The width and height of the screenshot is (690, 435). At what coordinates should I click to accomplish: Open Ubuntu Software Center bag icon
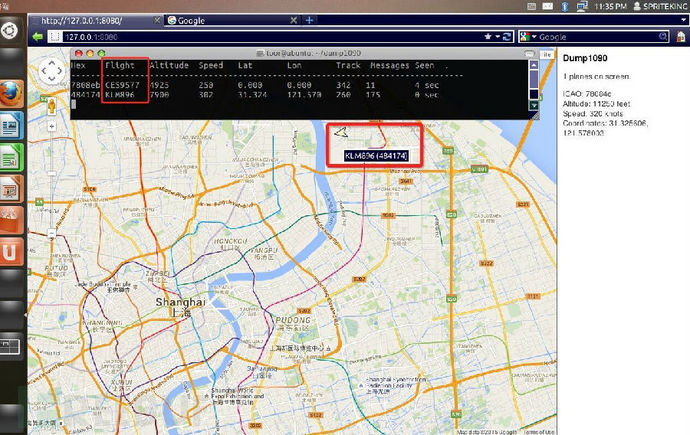[11, 220]
